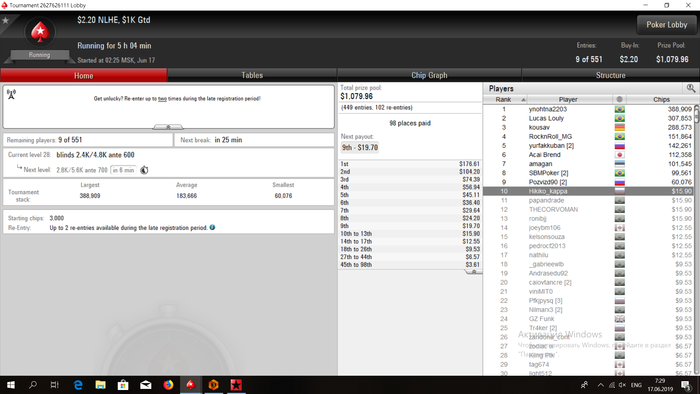Select player row GZ Funk
700x394 pixels.
click(x=588, y=319)
